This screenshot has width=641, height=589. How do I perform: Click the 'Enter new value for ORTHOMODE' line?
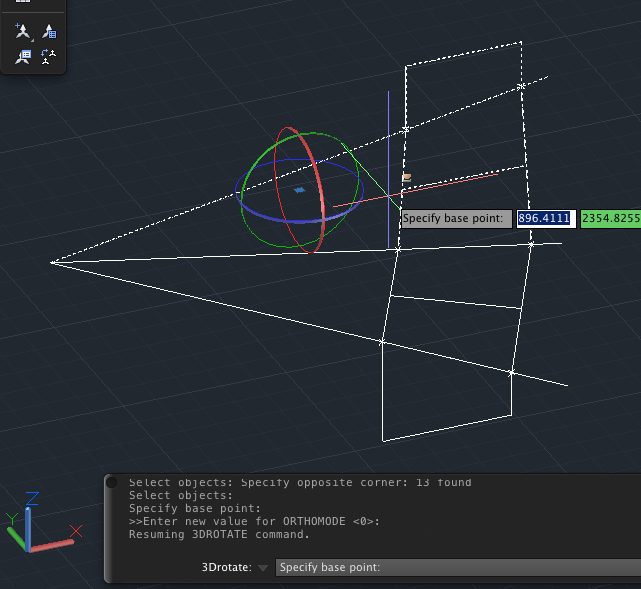point(254,521)
